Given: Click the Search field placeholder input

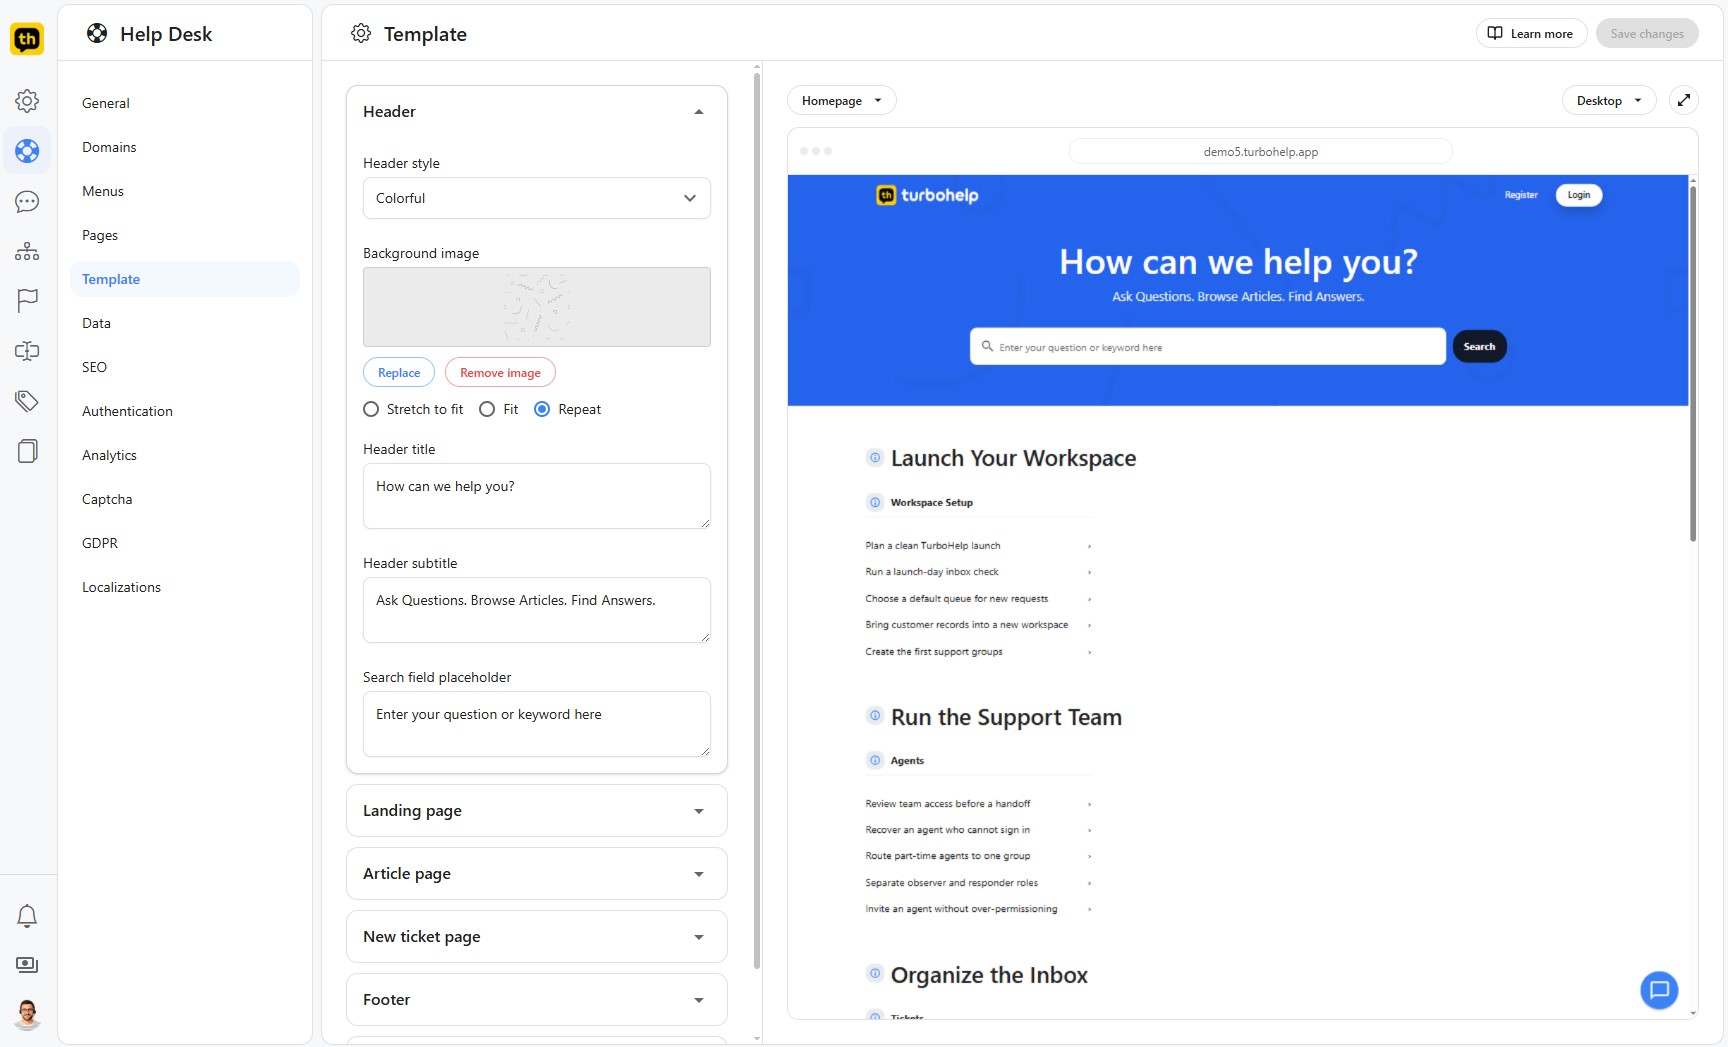Looking at the screenshot, I should [x=537, y=724].
